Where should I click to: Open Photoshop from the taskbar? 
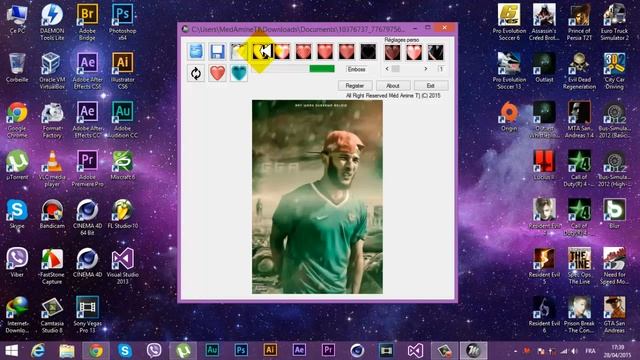(241, 351)
